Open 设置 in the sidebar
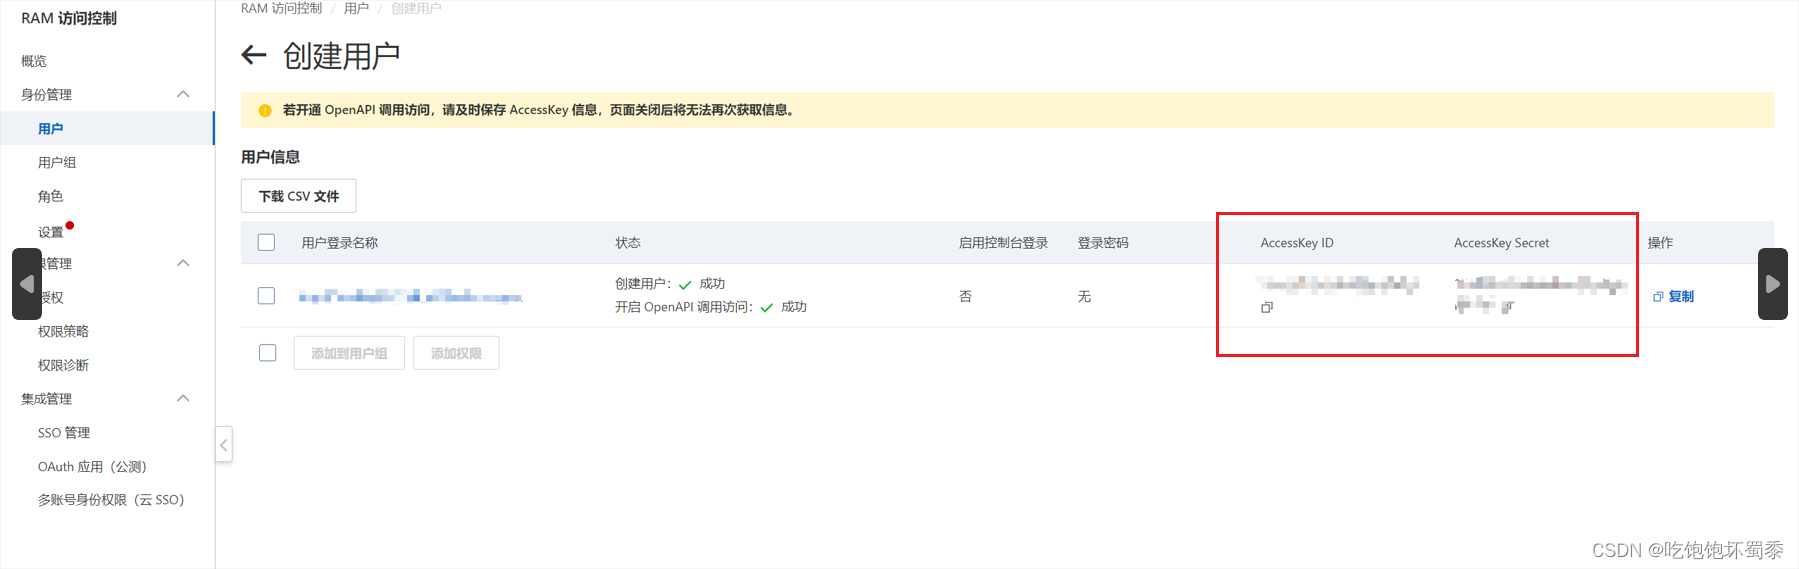1799x569 pixels. (x=51, y=231)
